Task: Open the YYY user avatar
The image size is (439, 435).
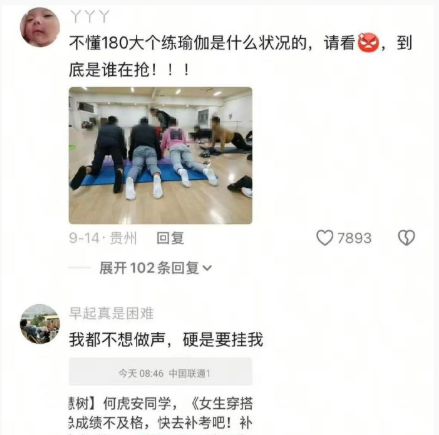Action: [40, 27]
